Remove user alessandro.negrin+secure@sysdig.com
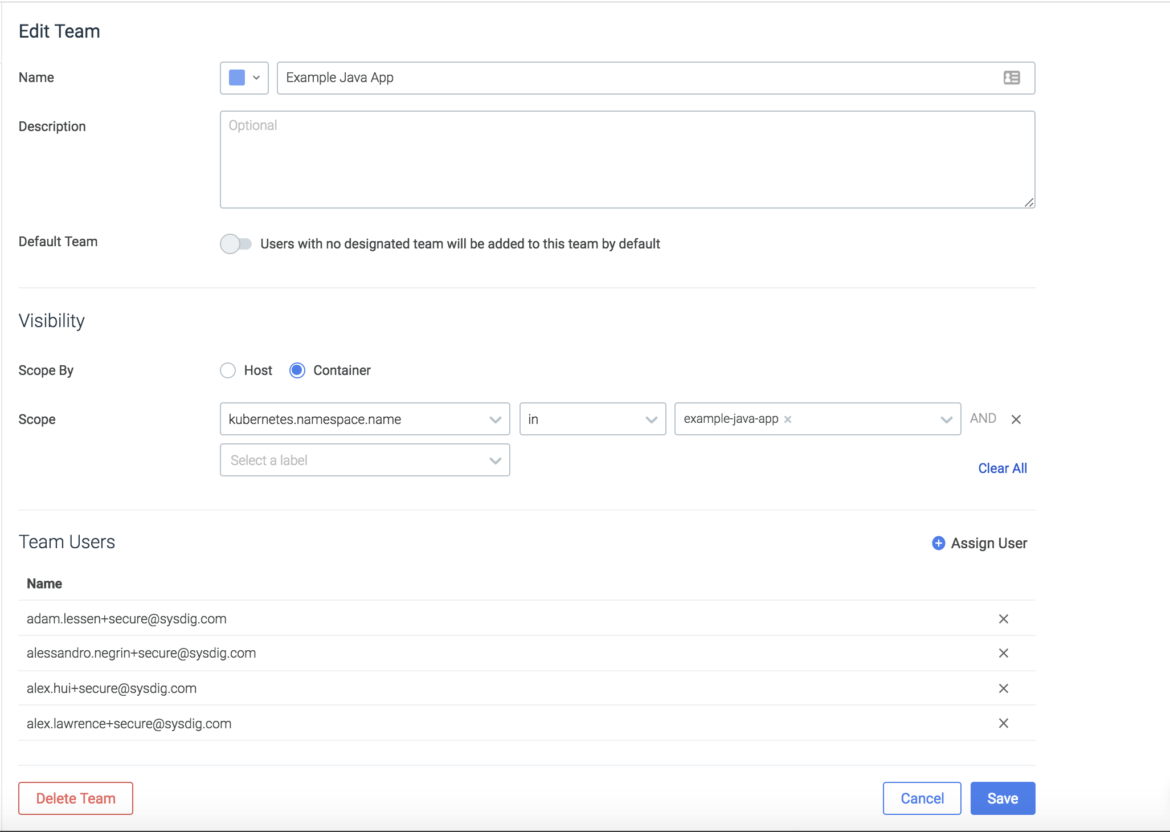The image size is (1170, 832). click(1003, 653)
